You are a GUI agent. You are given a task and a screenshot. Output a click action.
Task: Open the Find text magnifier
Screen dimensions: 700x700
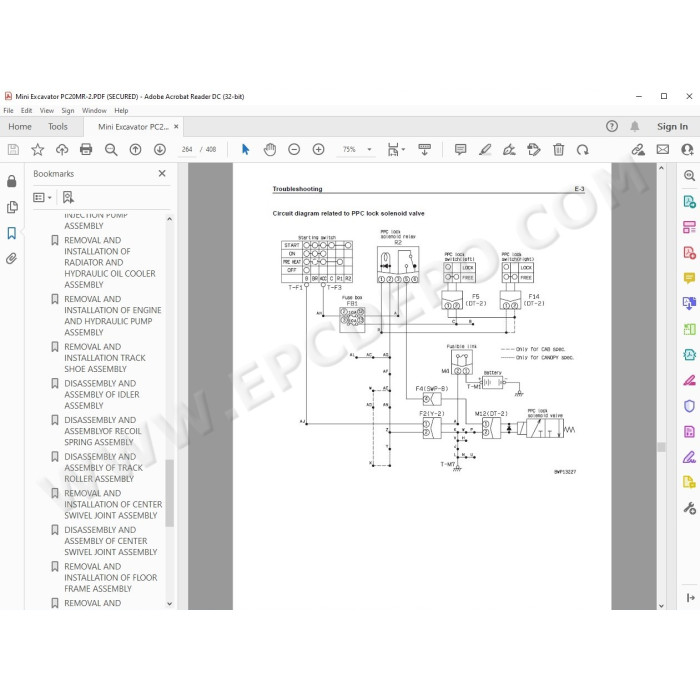[x=111, y=150]
